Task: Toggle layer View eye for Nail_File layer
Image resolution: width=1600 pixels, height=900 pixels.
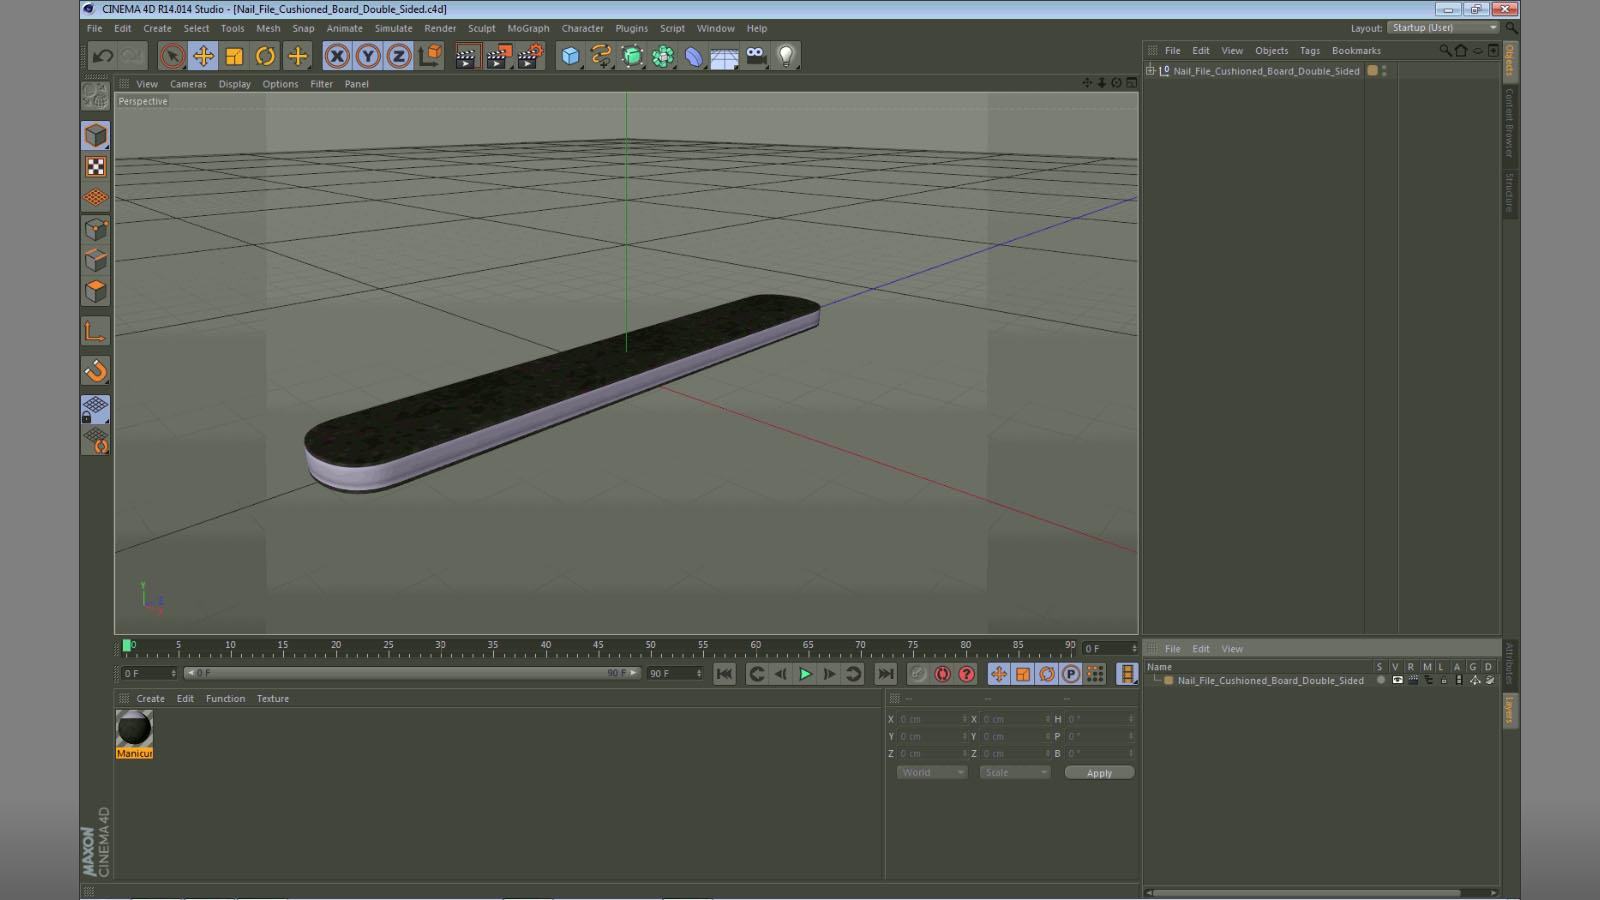Action: [x=1397, y=681]
